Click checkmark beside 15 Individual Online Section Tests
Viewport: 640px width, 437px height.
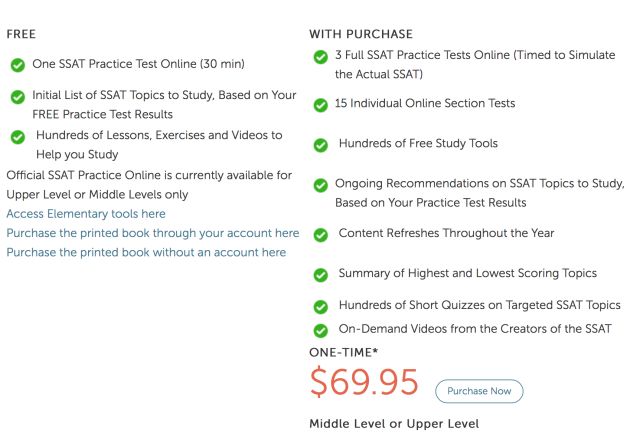[x=320, y=104]
